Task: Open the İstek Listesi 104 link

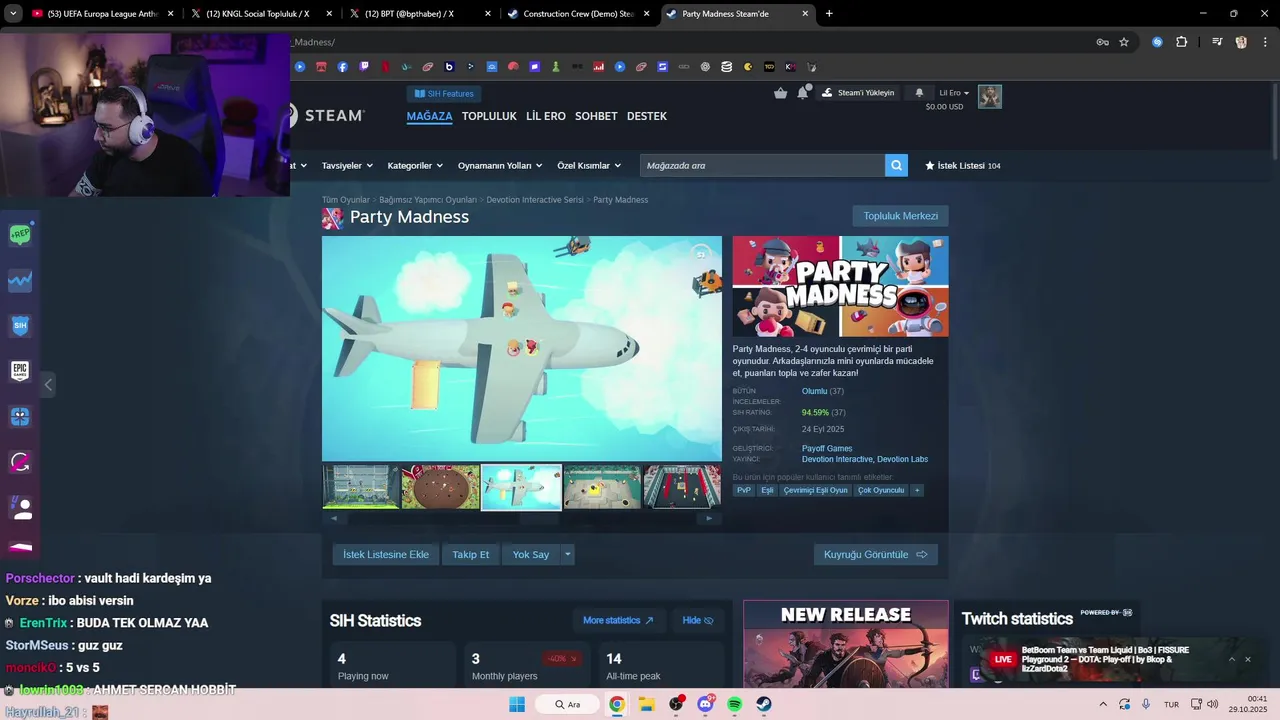Action: tap(962, 165)
